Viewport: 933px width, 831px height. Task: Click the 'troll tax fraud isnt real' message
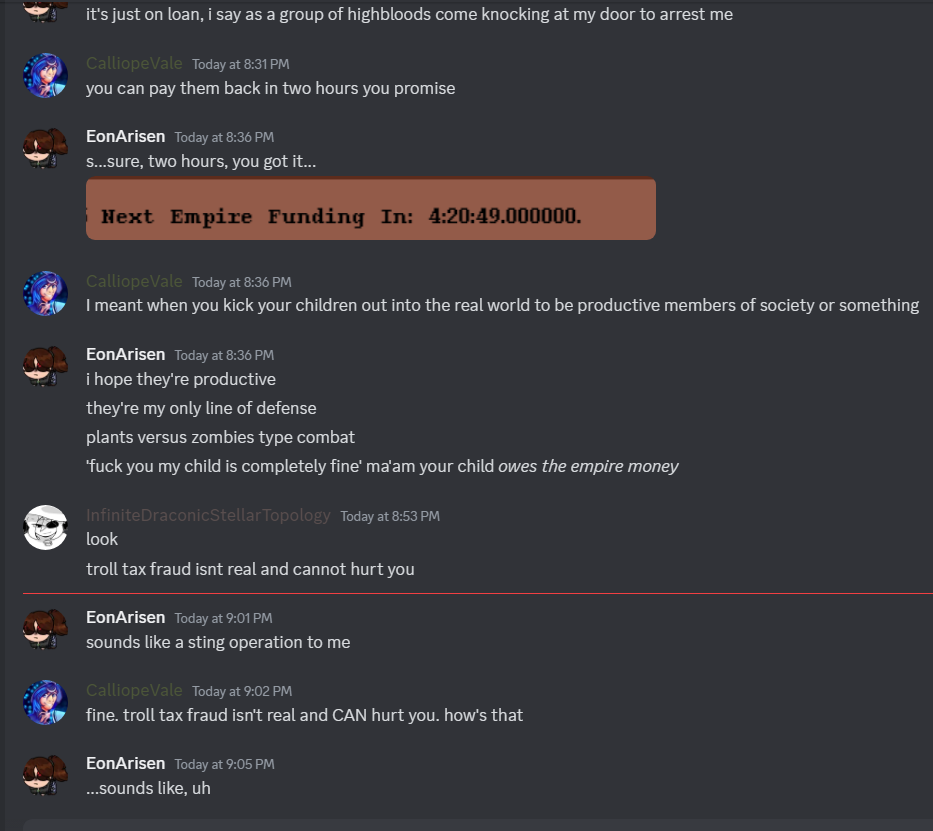click(250, 569)
